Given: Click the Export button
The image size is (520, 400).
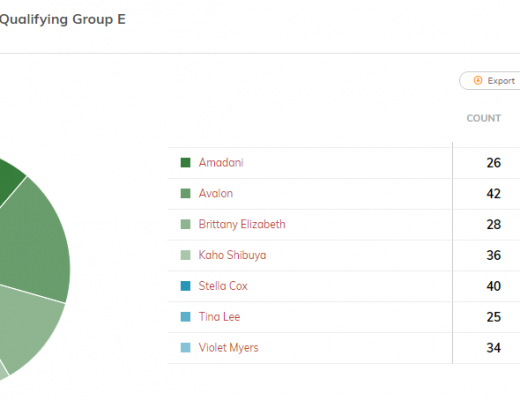Looking at the screenshot, I should [x=490, y=81].
